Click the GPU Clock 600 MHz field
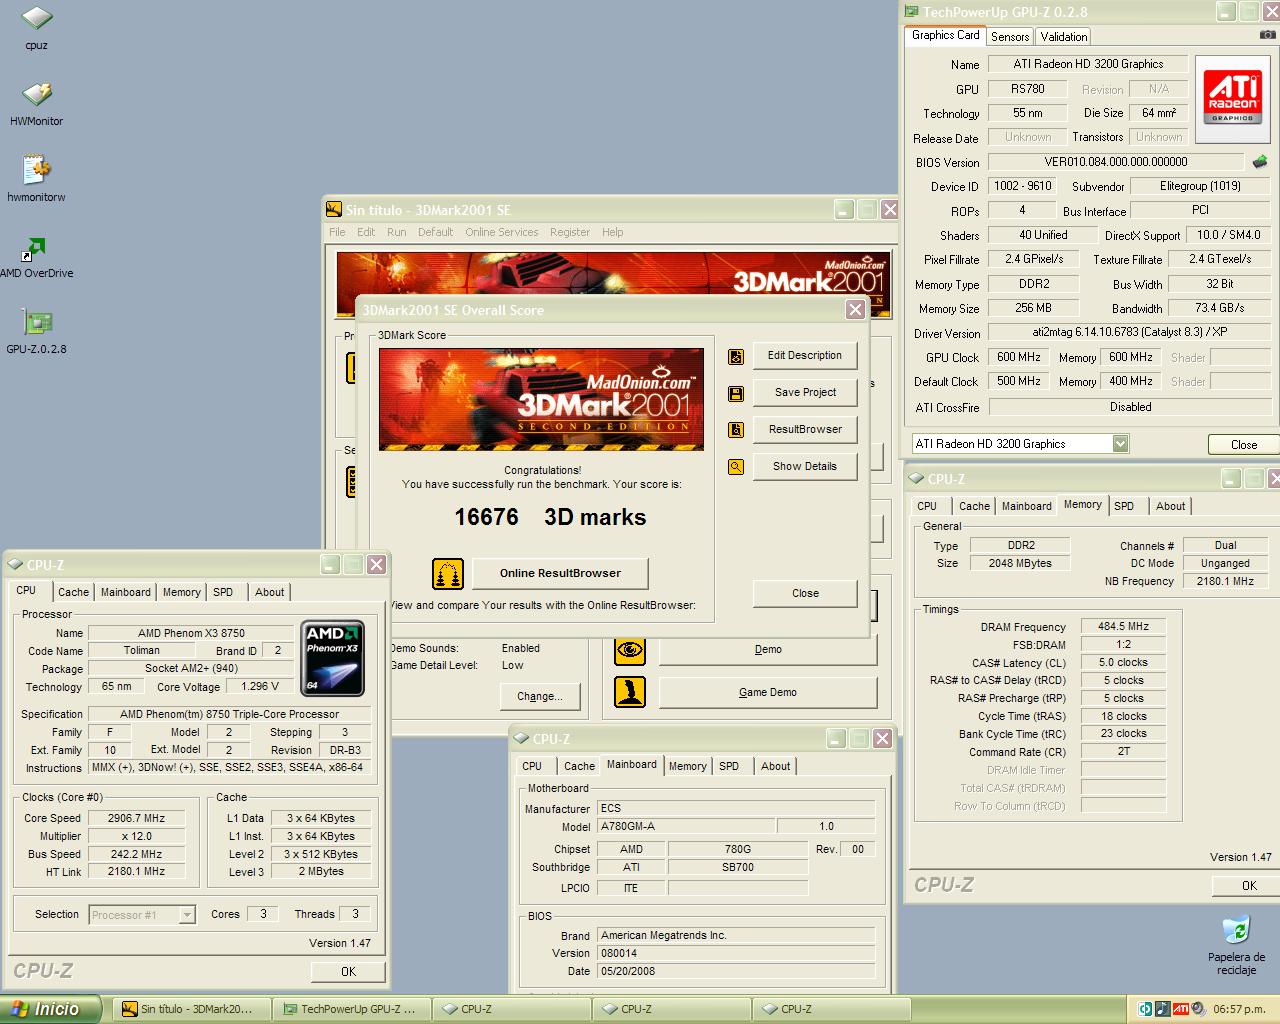The width and height of the screenshot is (1280, 1024). tap(1019, 358)
